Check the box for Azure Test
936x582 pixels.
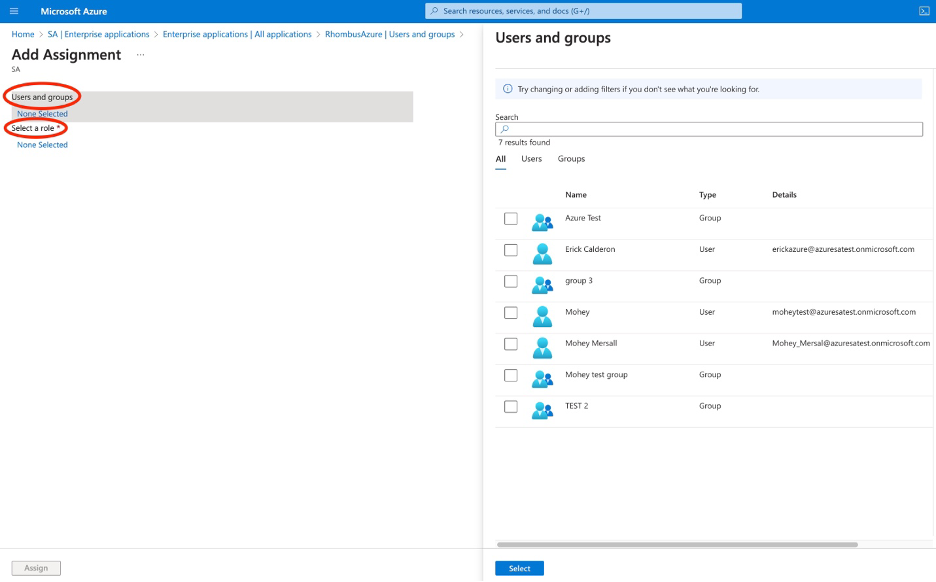tap(510, 218)
